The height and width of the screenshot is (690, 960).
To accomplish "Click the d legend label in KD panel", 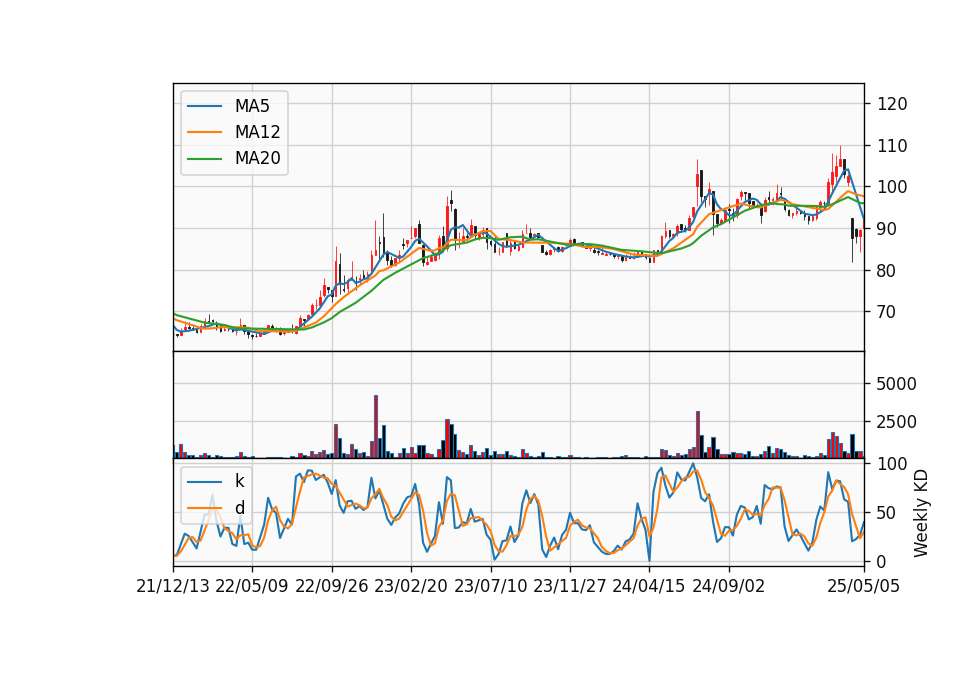I will tap(240, 508).
